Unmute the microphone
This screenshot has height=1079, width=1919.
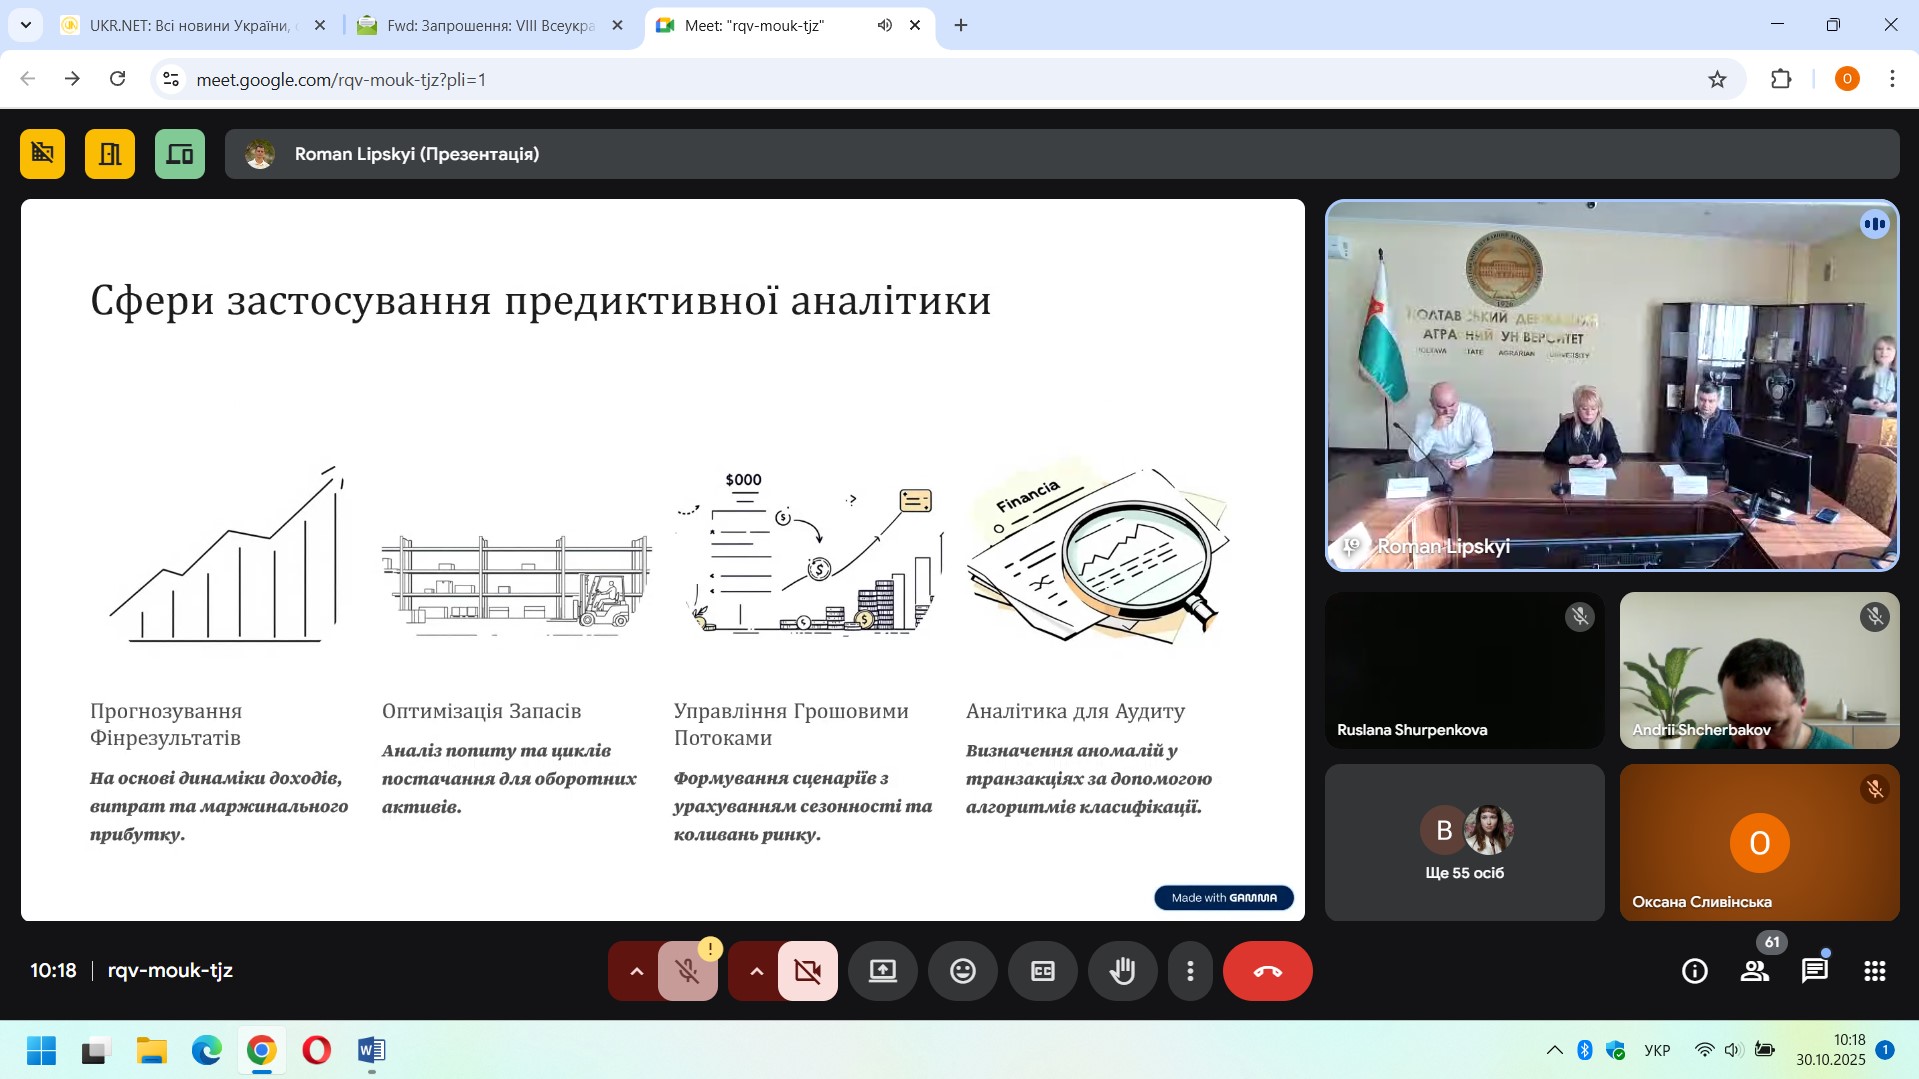687,971
